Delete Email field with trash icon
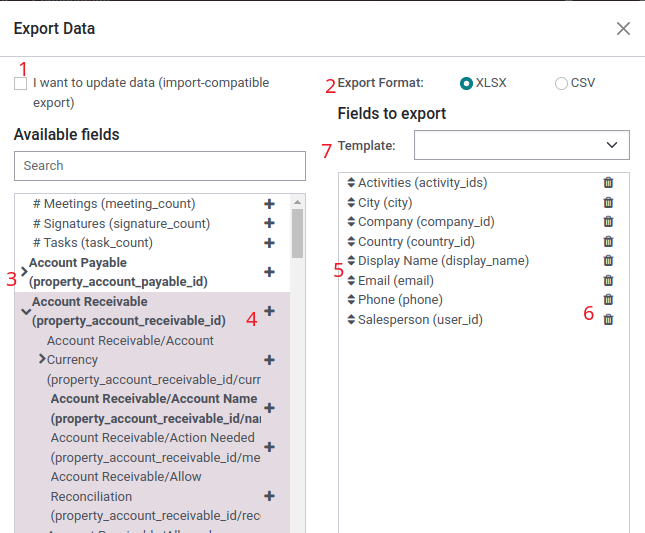The height and width of the screenshot is (533, 645). pos(608,281)
